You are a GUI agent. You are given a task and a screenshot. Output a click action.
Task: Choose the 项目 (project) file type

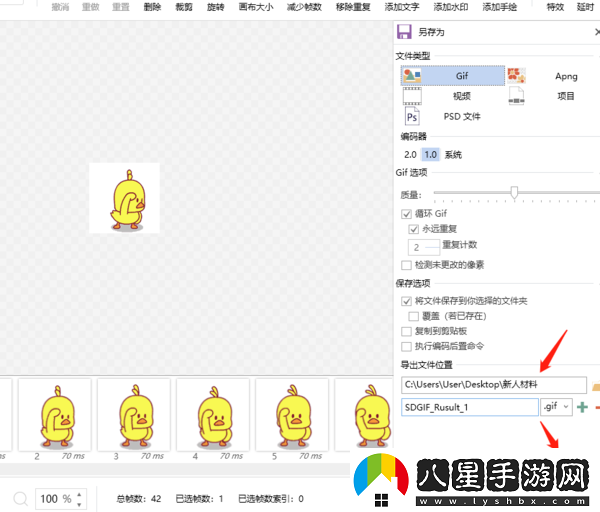552,96
